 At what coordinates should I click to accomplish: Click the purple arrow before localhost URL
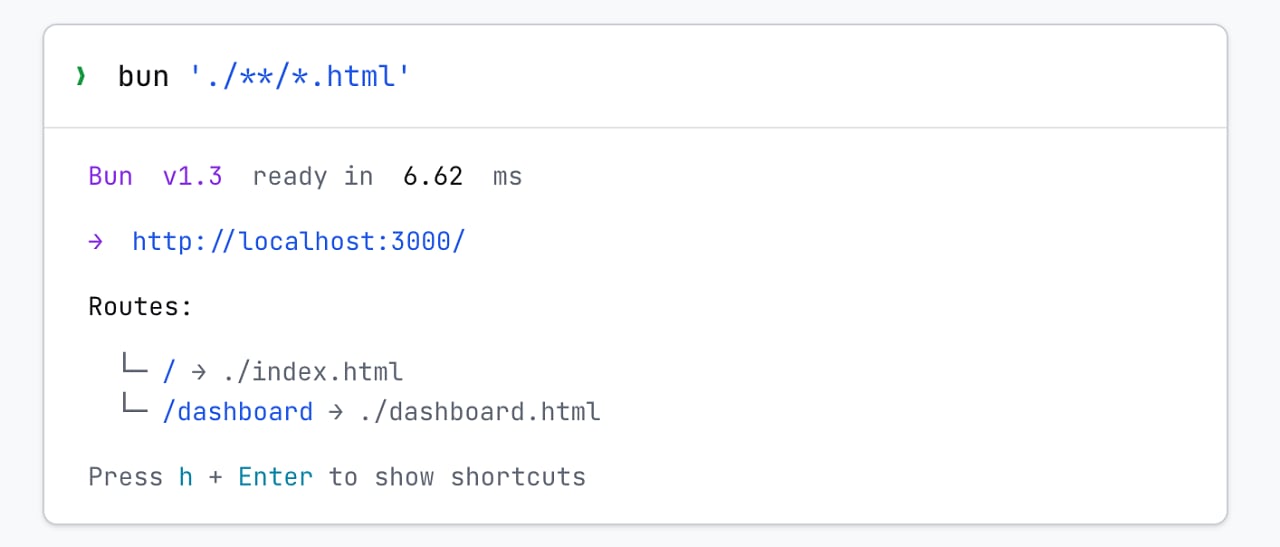tap(95, 241)
